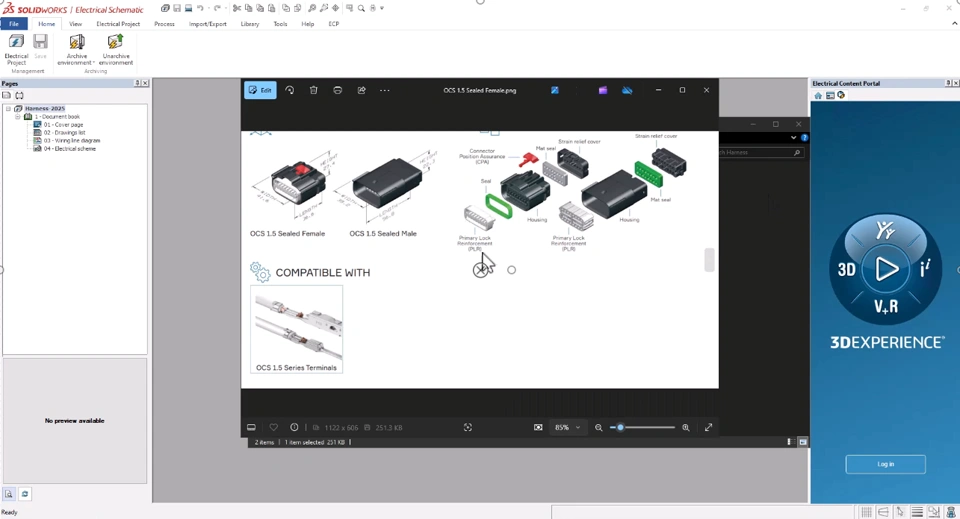The height and width of the screenshot is (519, 960).
Task: Click the first icon under Pages header
Action: tap(7, 95)
